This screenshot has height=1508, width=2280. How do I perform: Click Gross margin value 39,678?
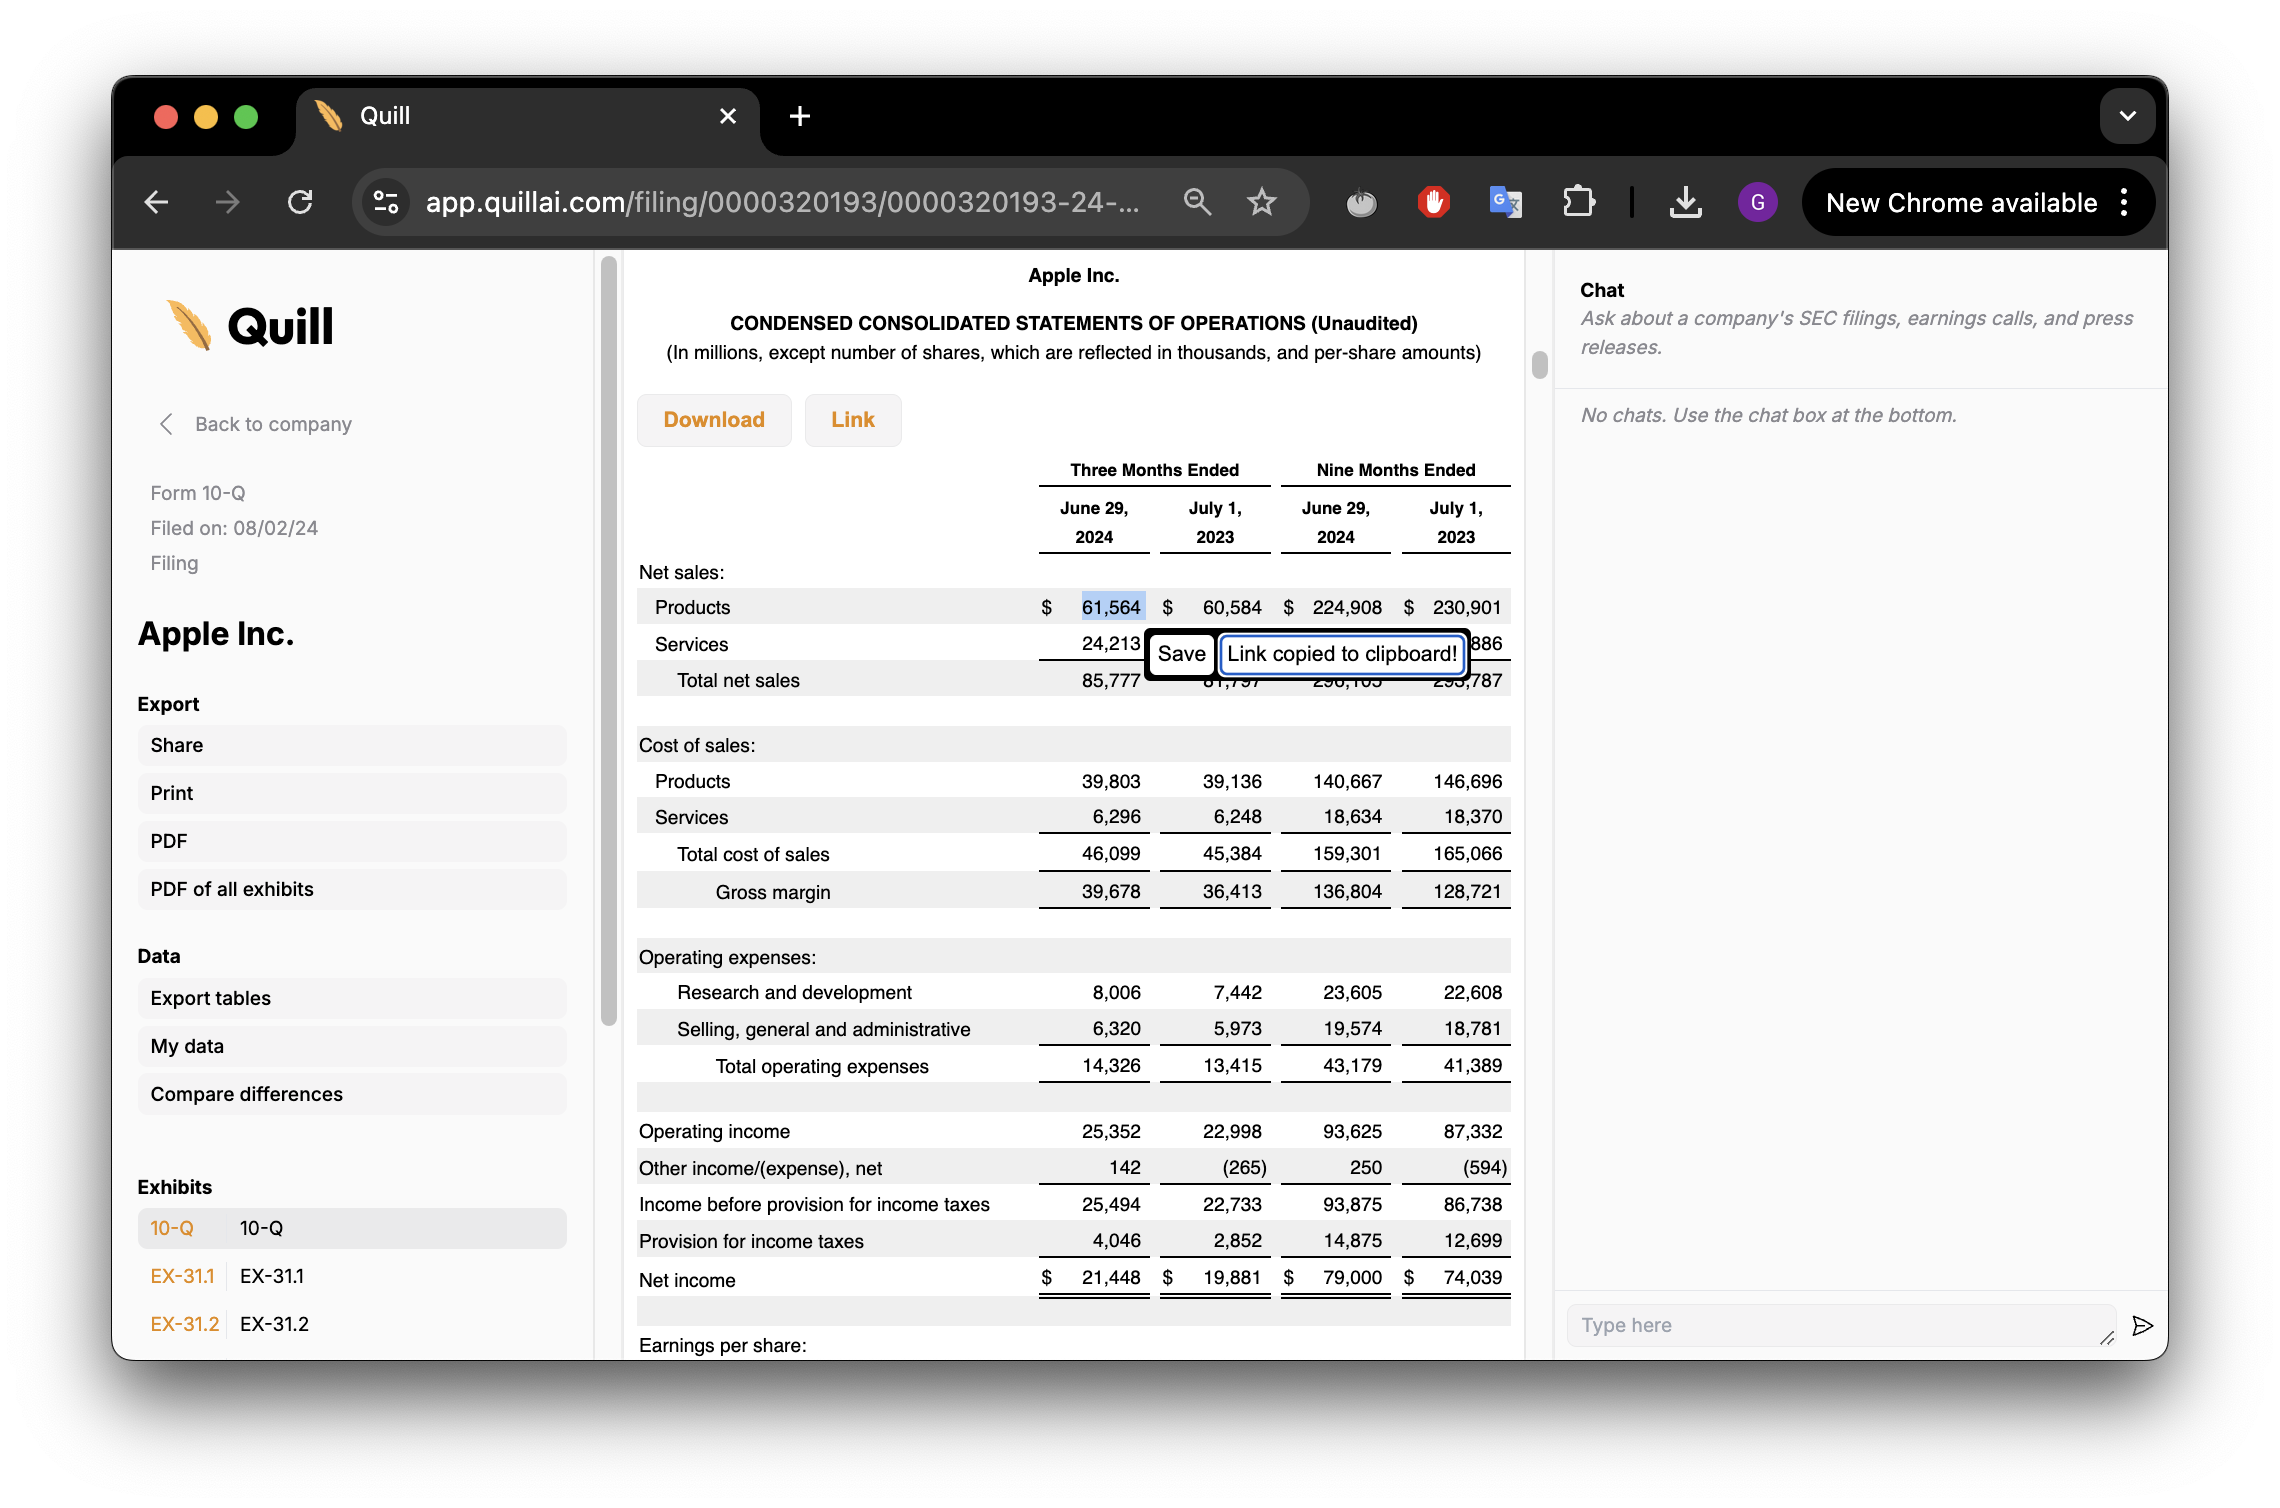click(1111, 892)
